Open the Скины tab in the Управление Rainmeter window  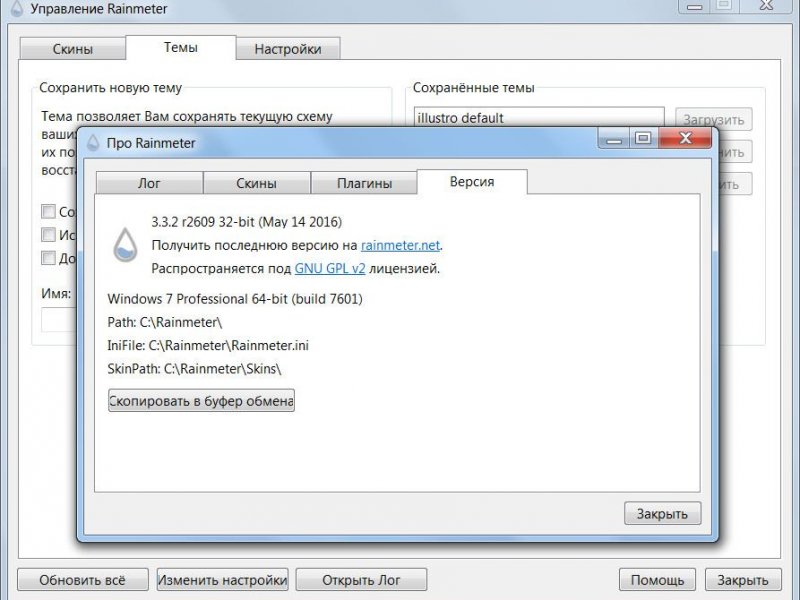pos(72,49)
